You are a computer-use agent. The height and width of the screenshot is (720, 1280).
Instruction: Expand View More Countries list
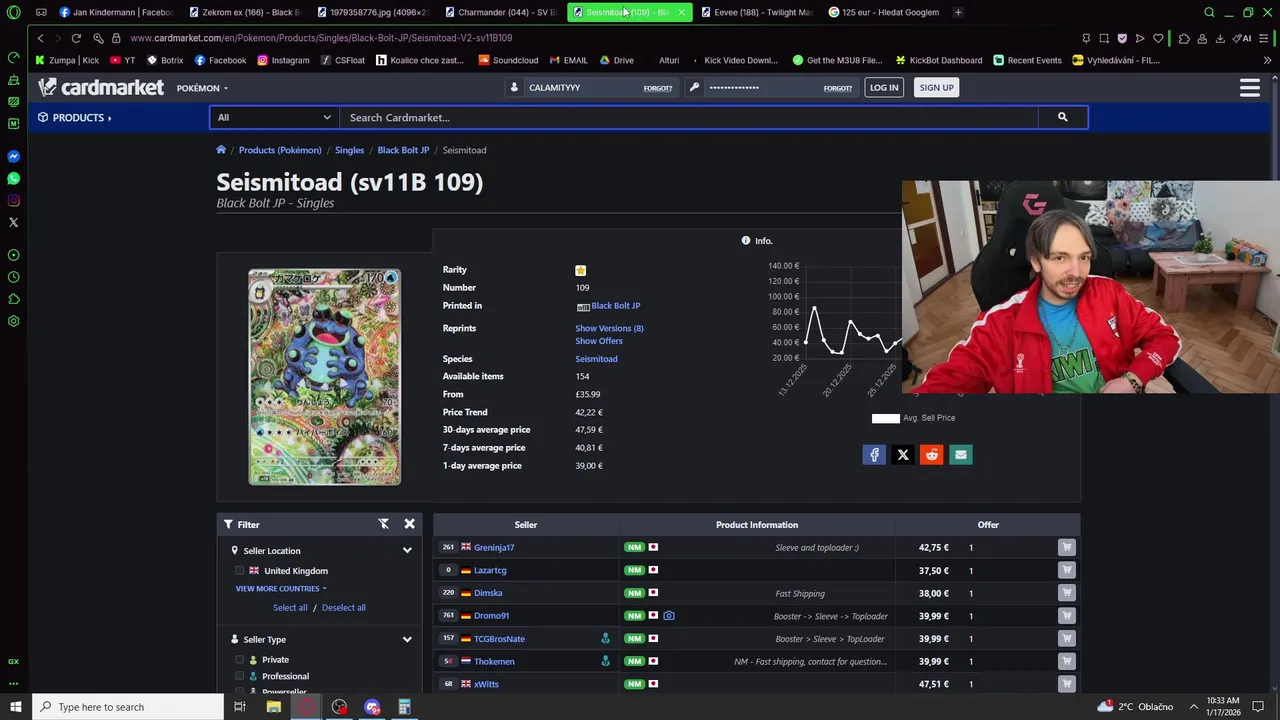pyautogui.click(x=281, y=589)
